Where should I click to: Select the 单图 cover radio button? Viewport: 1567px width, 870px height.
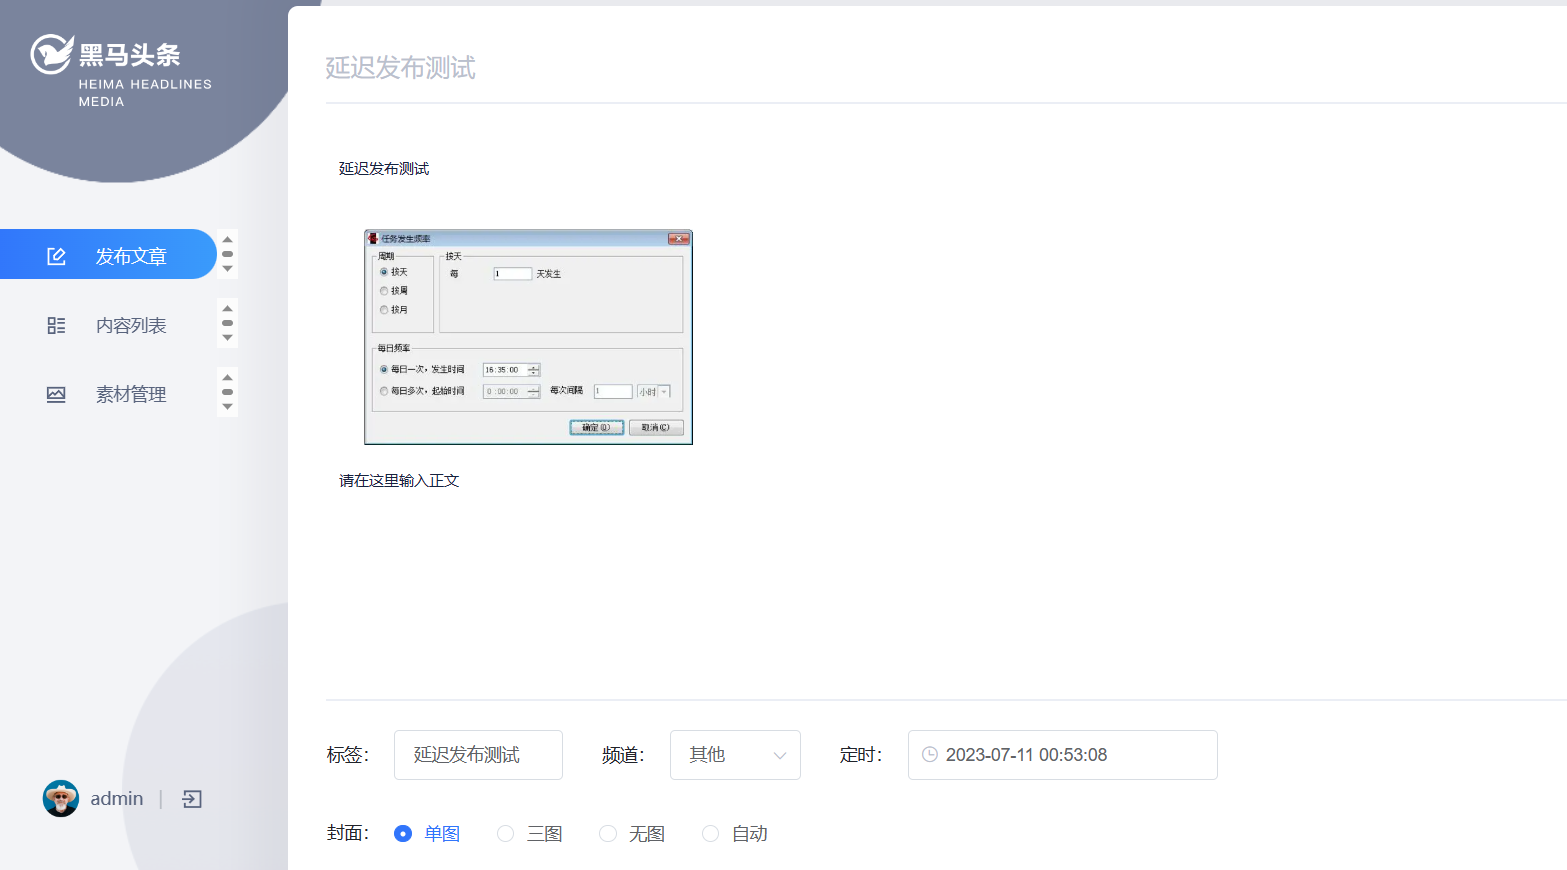point(403,834)
